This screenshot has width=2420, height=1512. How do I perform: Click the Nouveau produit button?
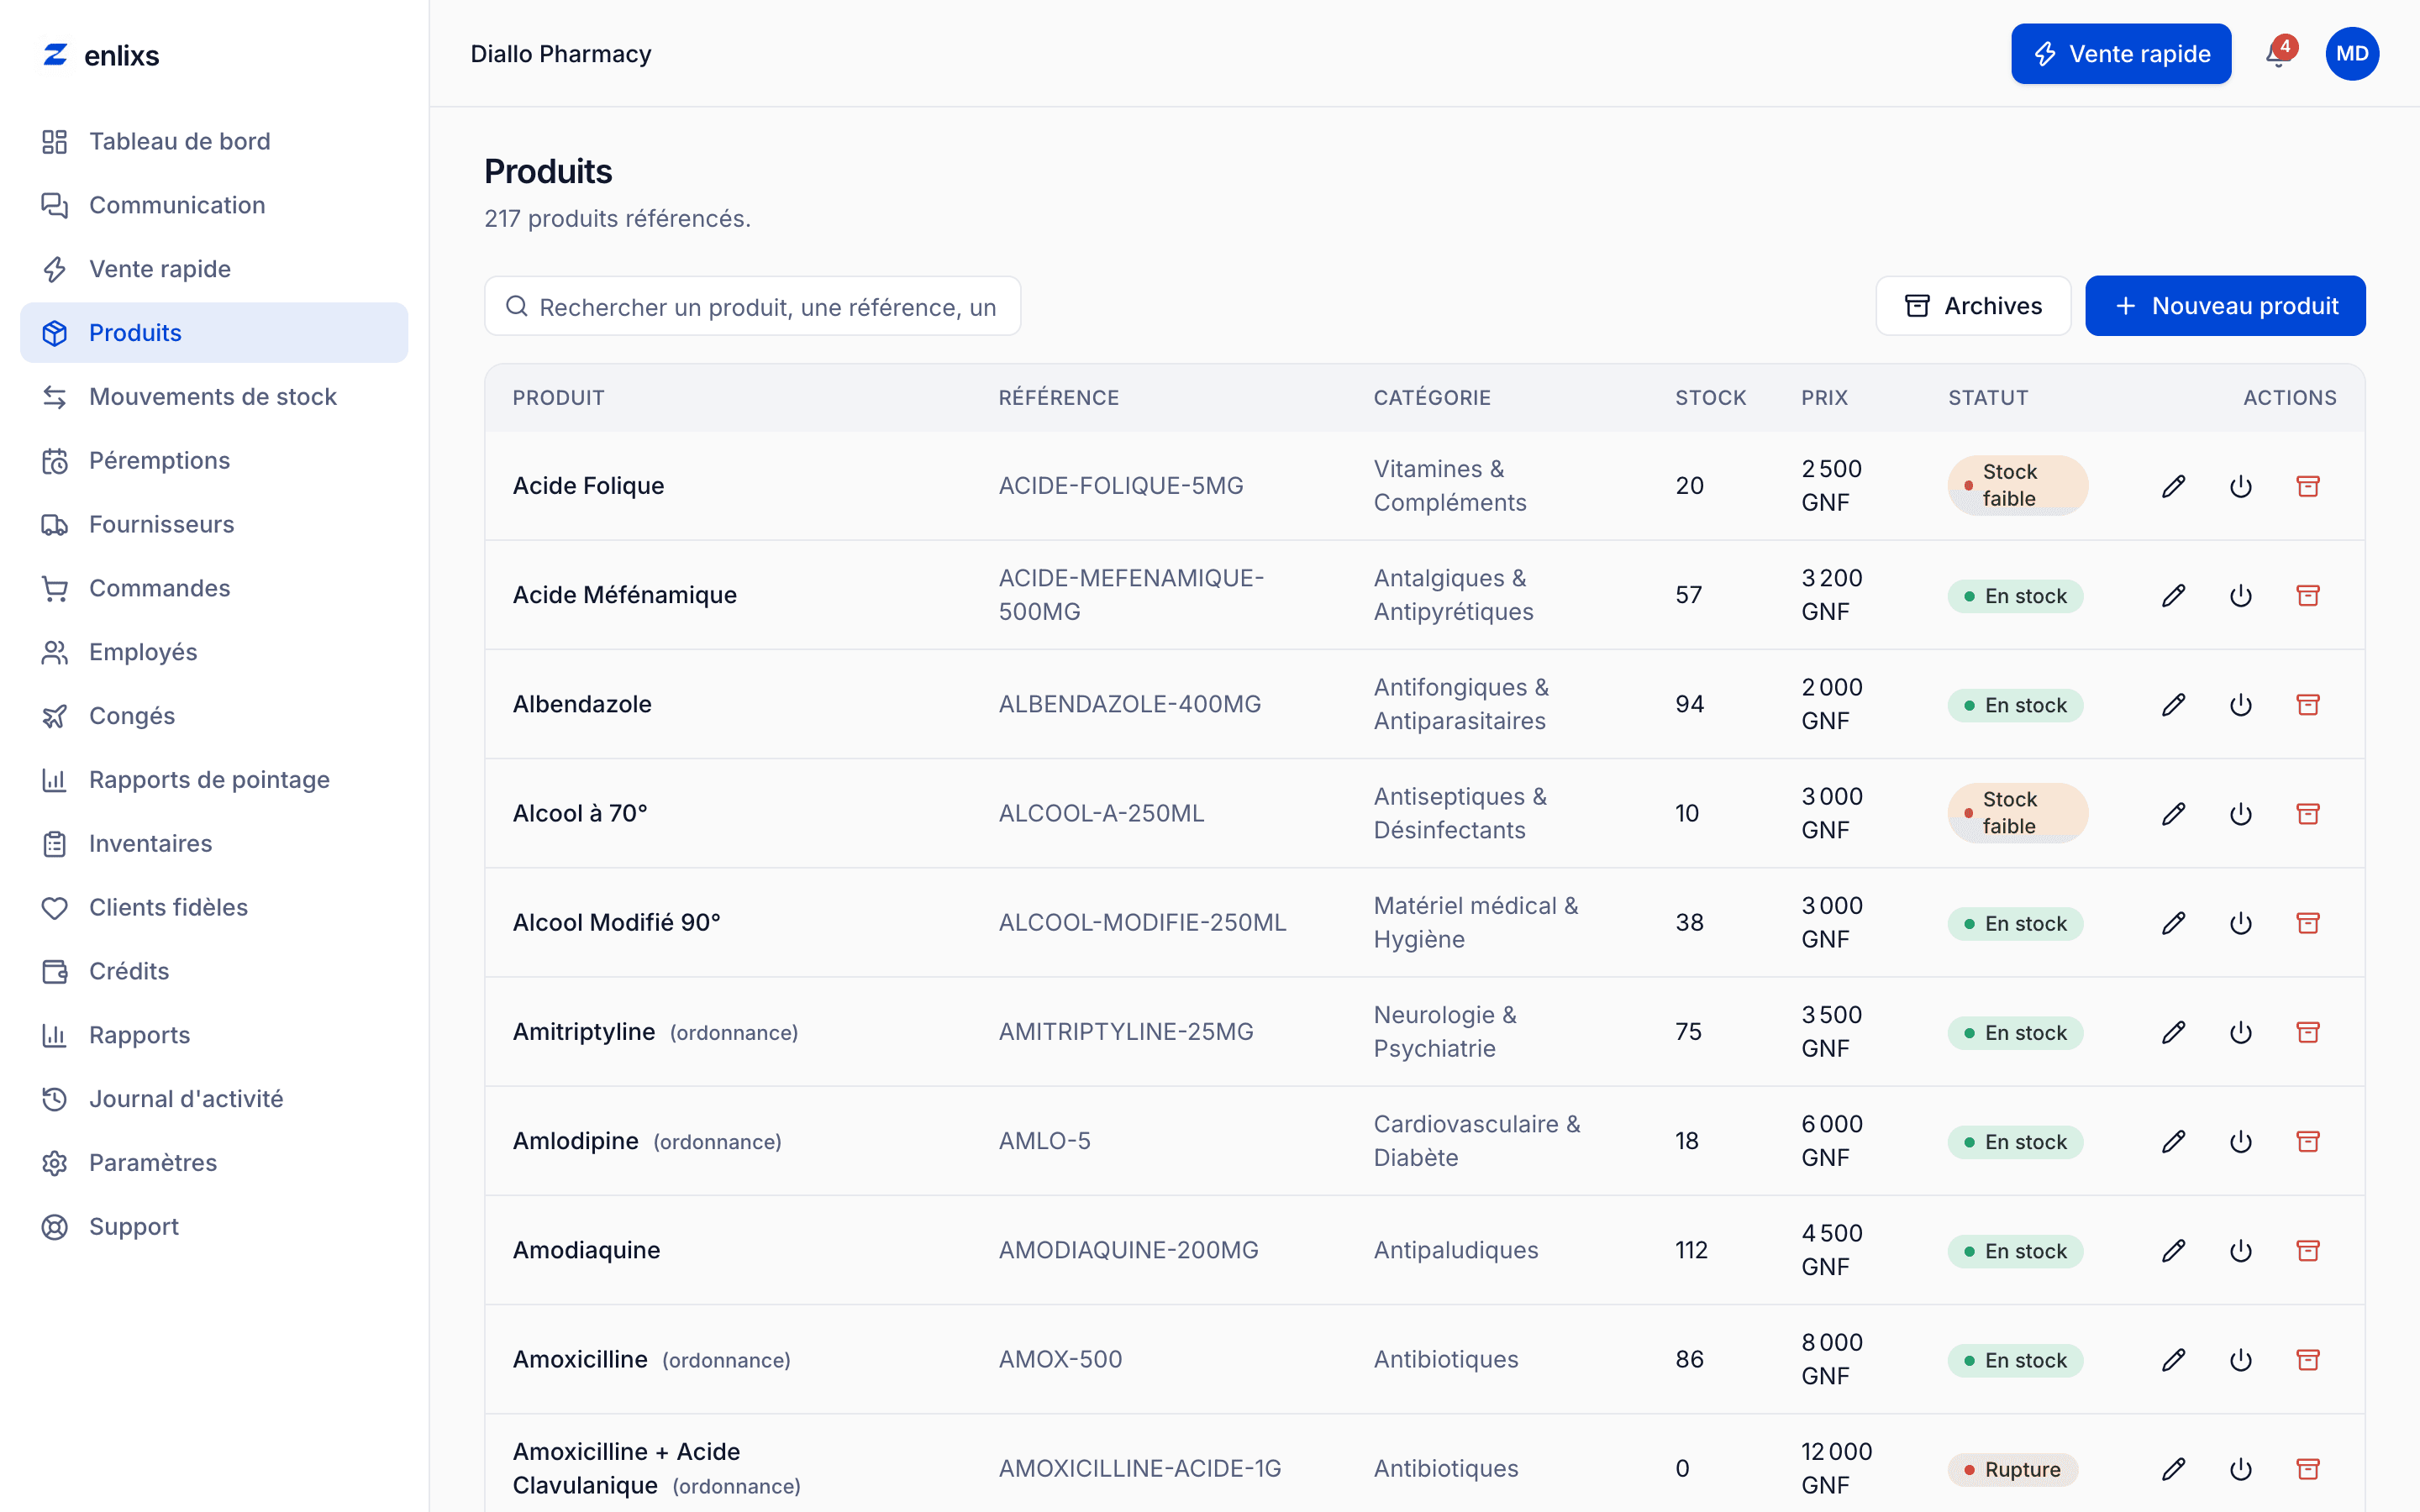coord(2225,306)
